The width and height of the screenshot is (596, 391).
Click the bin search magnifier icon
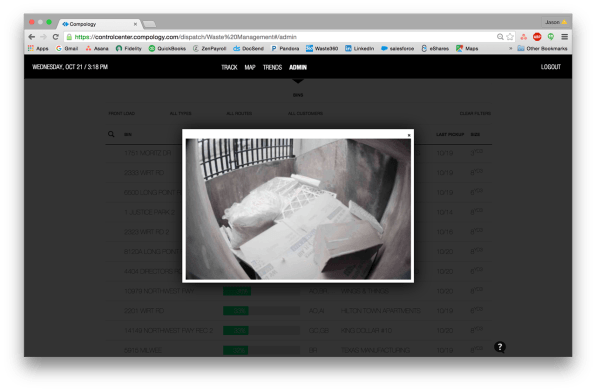[x=111, y=134]
